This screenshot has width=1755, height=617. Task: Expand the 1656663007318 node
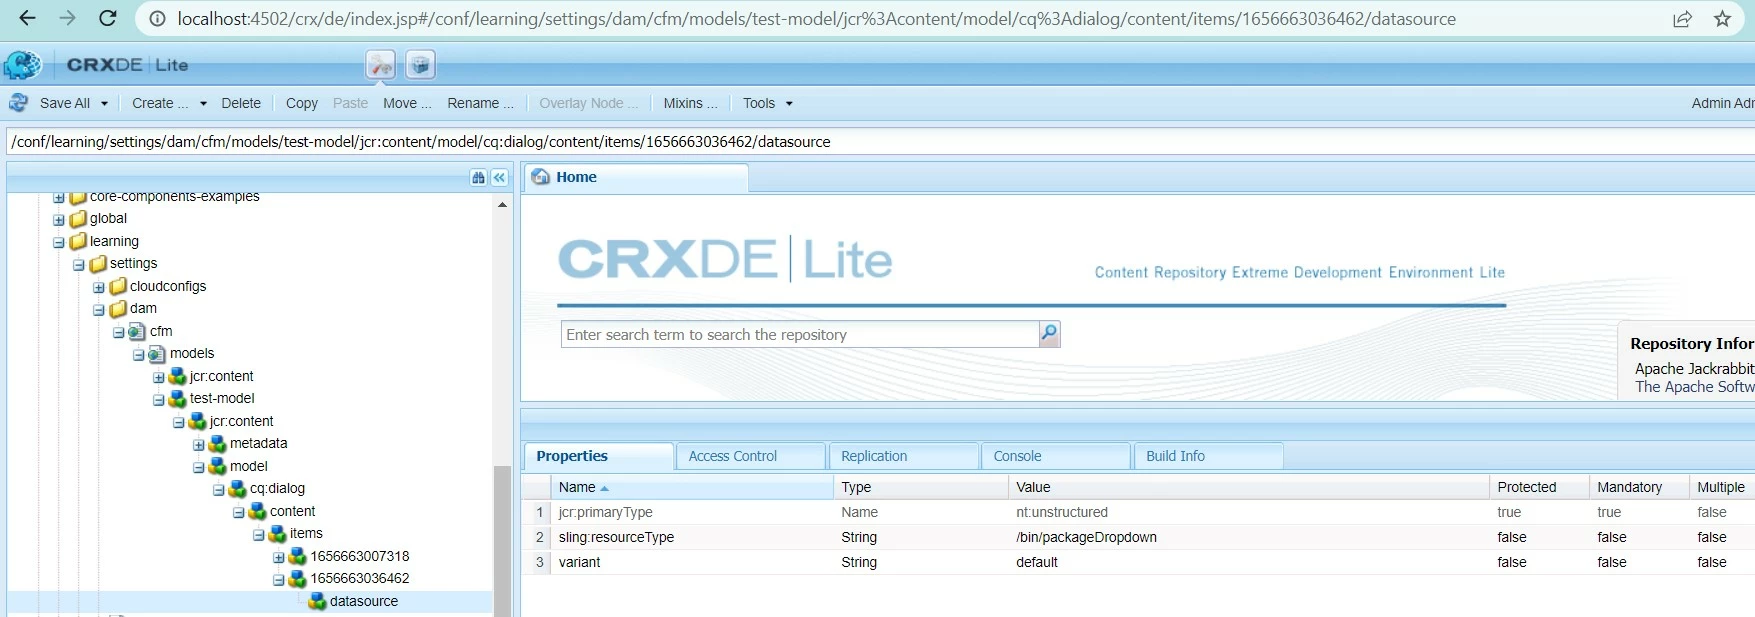(279, 557)
